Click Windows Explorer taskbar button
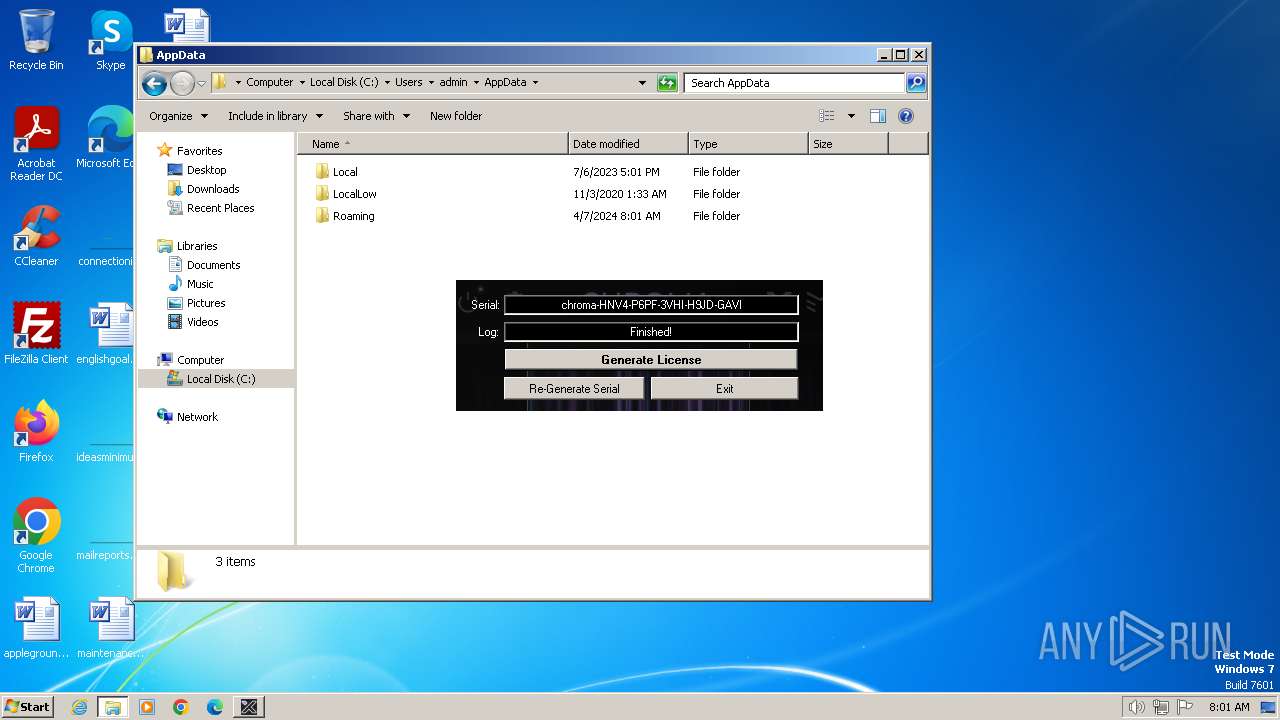Viewport: 1280px width, 720px height. click(x=113, y=707)
